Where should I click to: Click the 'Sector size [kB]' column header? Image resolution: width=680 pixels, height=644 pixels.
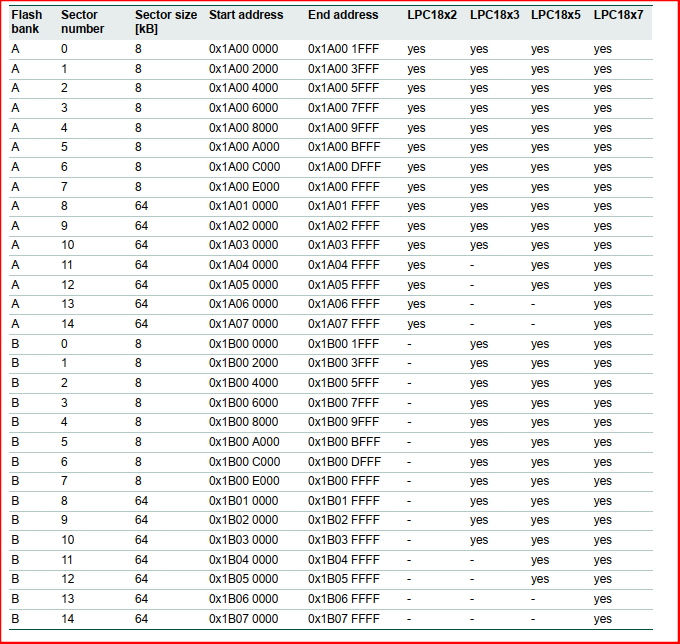click(x=166, y=22)
